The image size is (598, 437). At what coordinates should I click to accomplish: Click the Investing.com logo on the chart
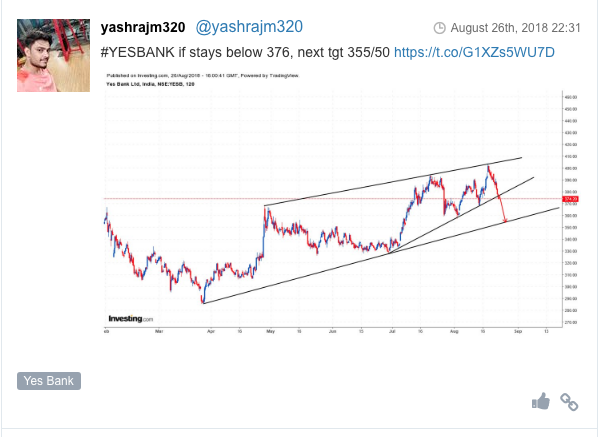pos(130,318)
